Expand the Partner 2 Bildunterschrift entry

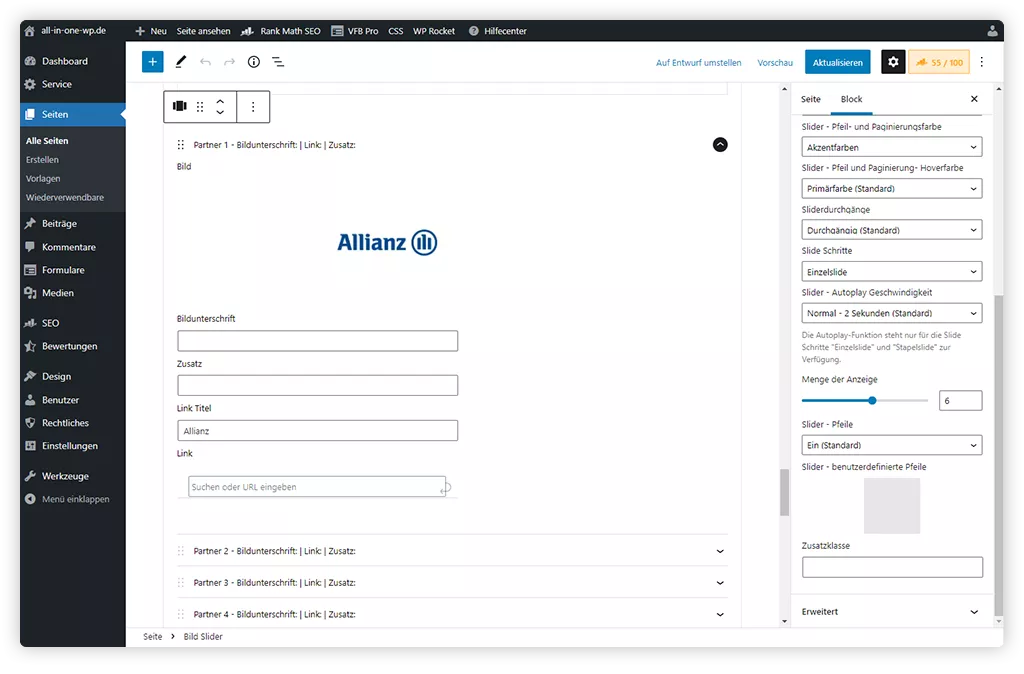(719, 550)
